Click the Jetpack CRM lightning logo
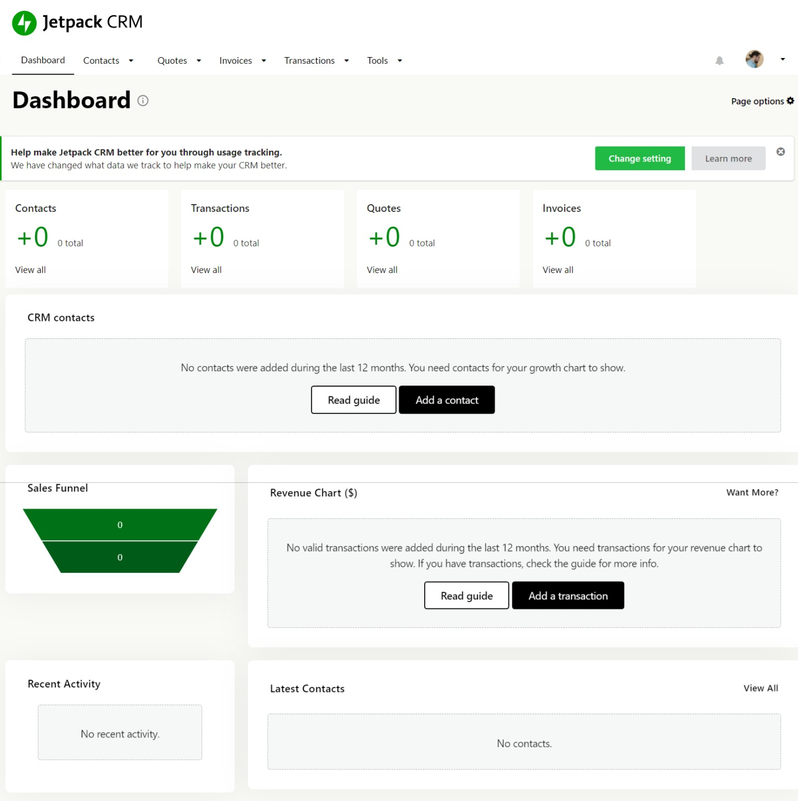The image size is (798, 801). [24, 23]
